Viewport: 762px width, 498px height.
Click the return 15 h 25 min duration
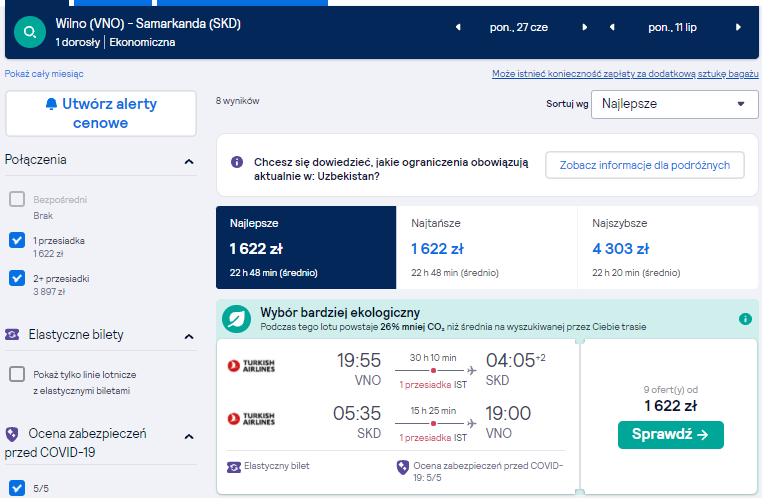[x=433, y=411]
